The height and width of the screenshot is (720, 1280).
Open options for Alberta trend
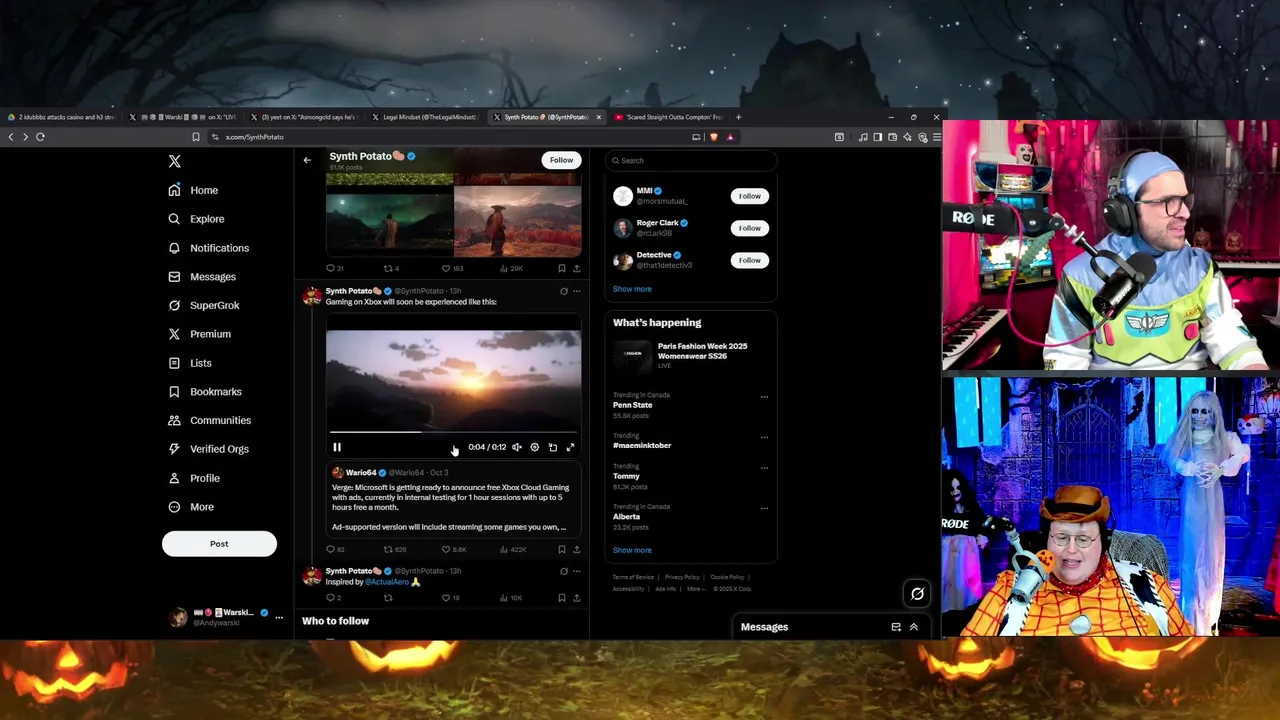pyautogui.click(x=764, y=508)
